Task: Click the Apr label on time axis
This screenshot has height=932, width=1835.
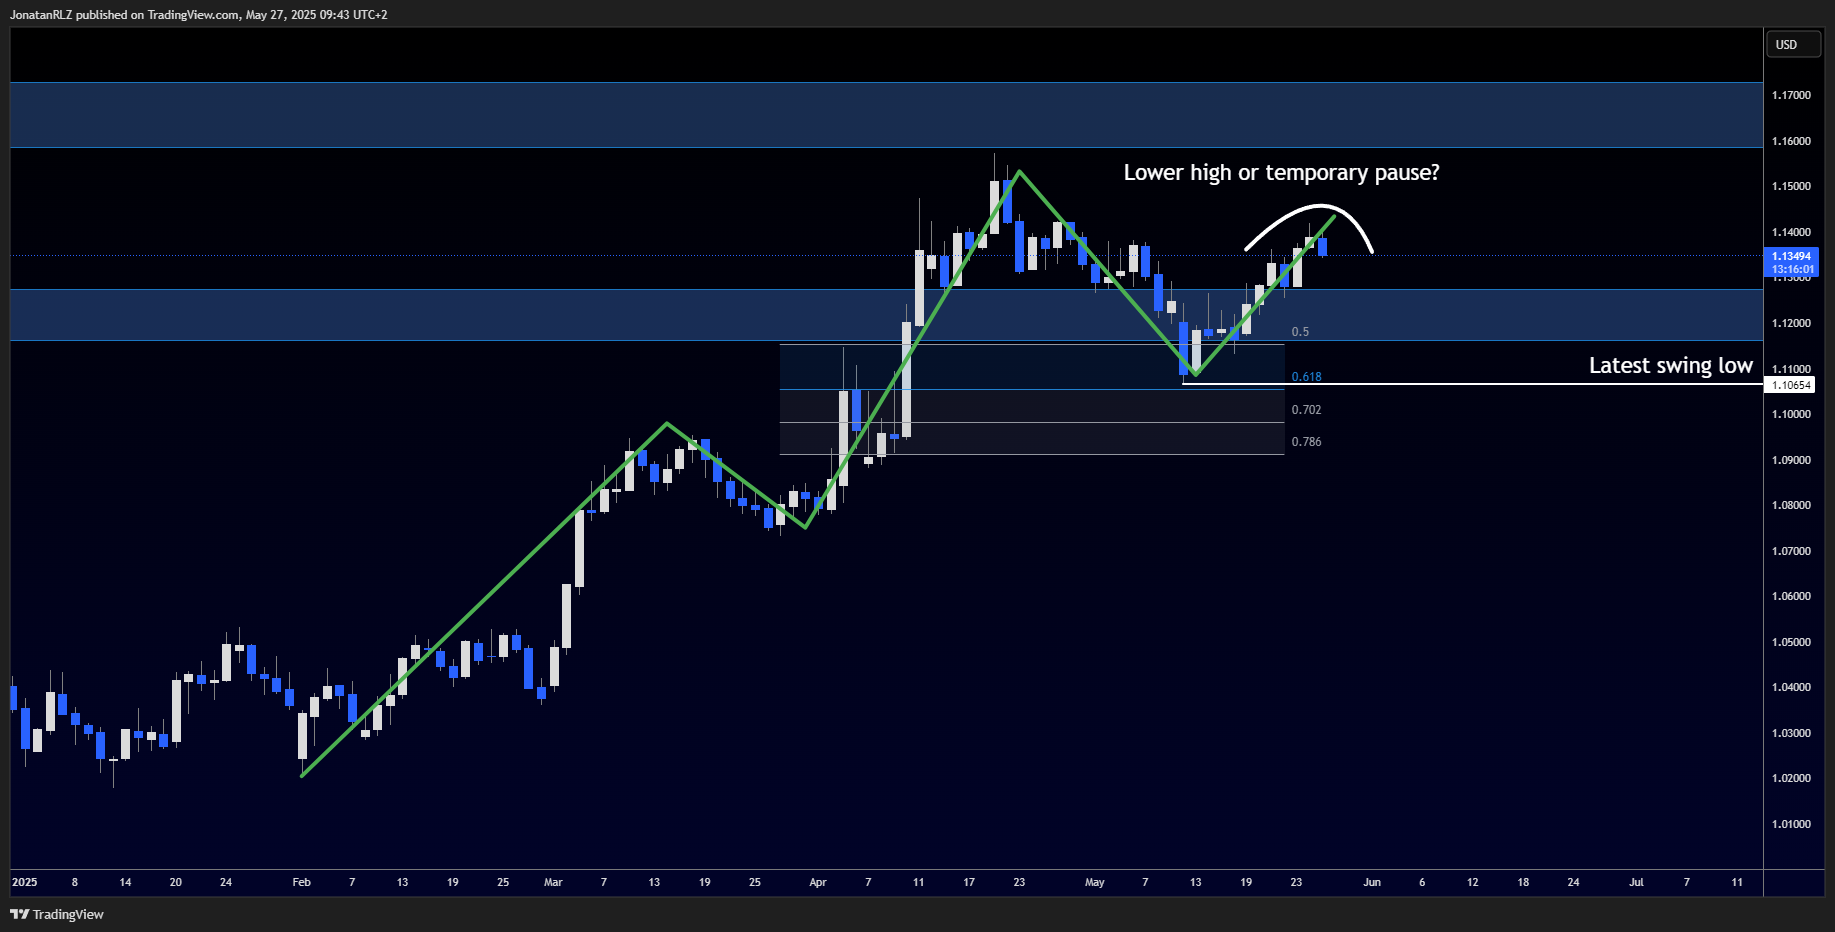Action: pyautogui.click(x=818, y=882)
